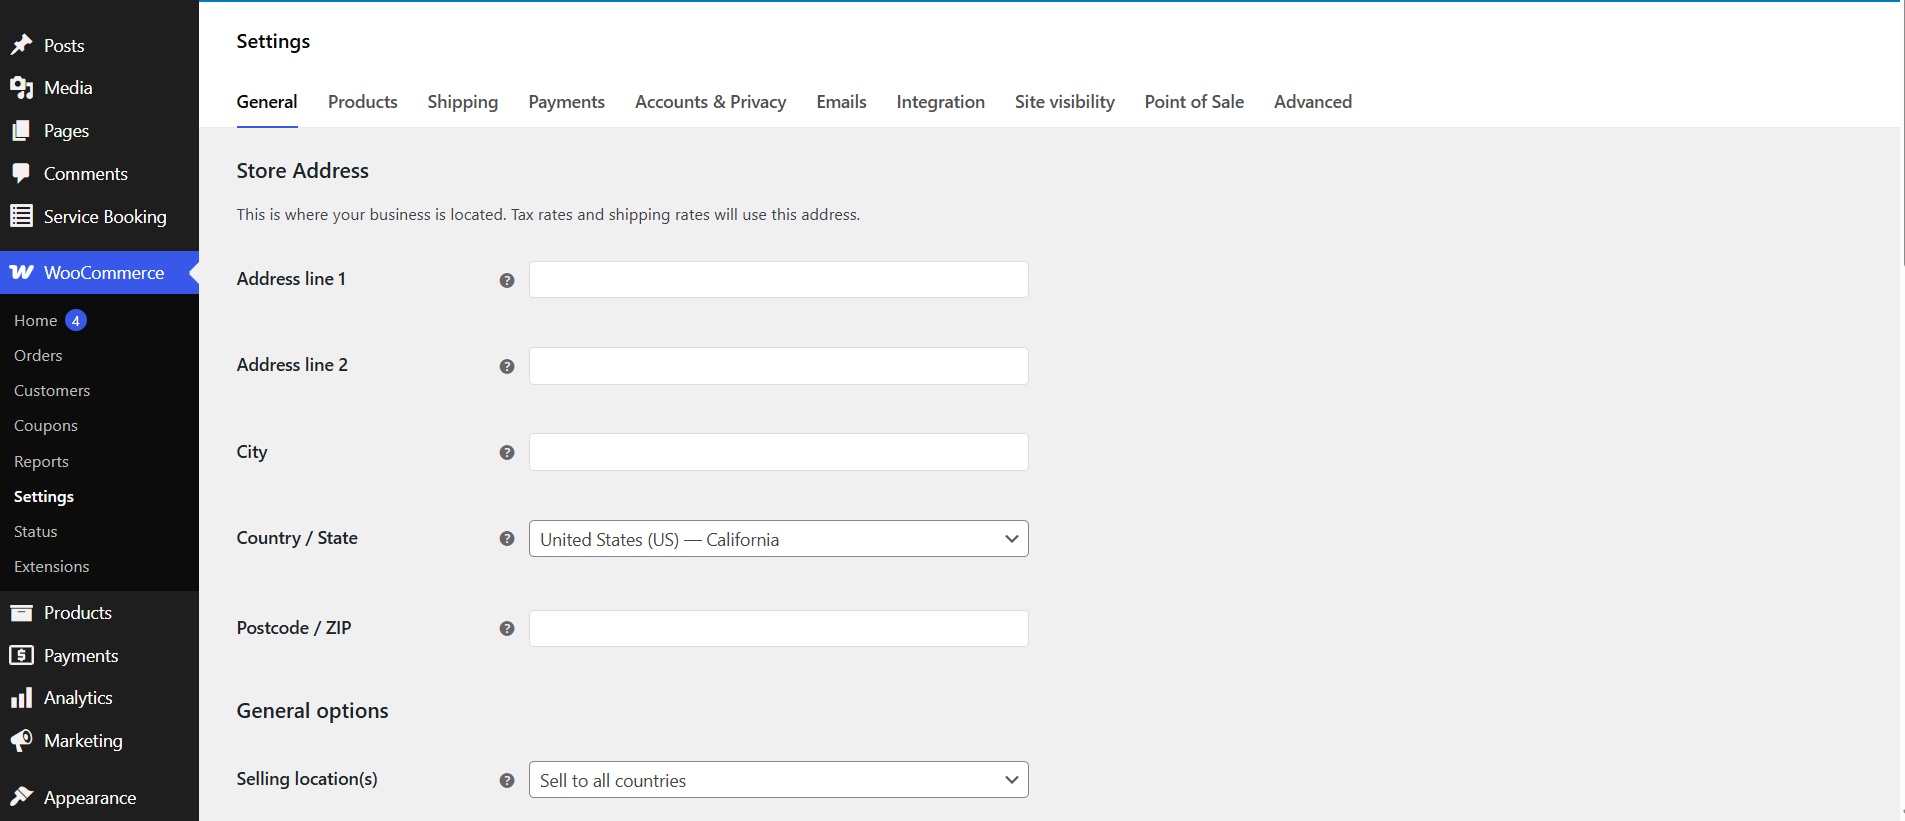
Task: Go to the Point of Sale tab
Action: (x=1194, y=102)
